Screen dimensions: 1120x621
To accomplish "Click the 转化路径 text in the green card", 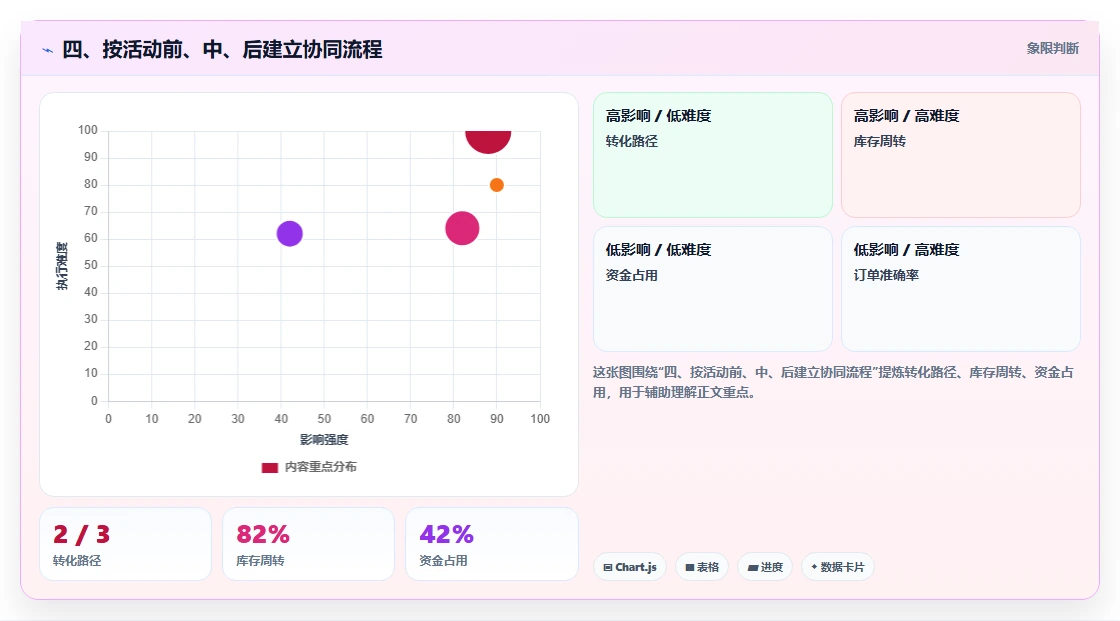I will pos(631,141).
